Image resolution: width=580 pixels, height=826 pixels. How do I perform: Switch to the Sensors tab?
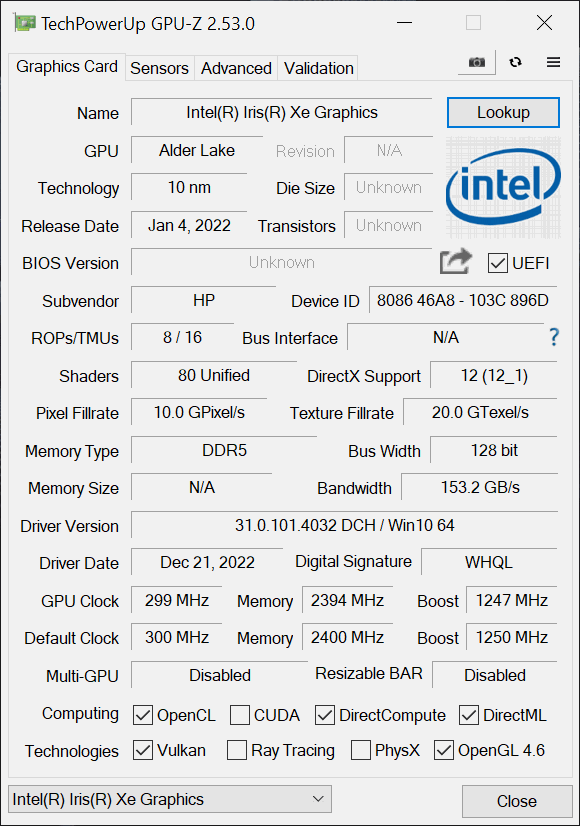tap(159, 68)
